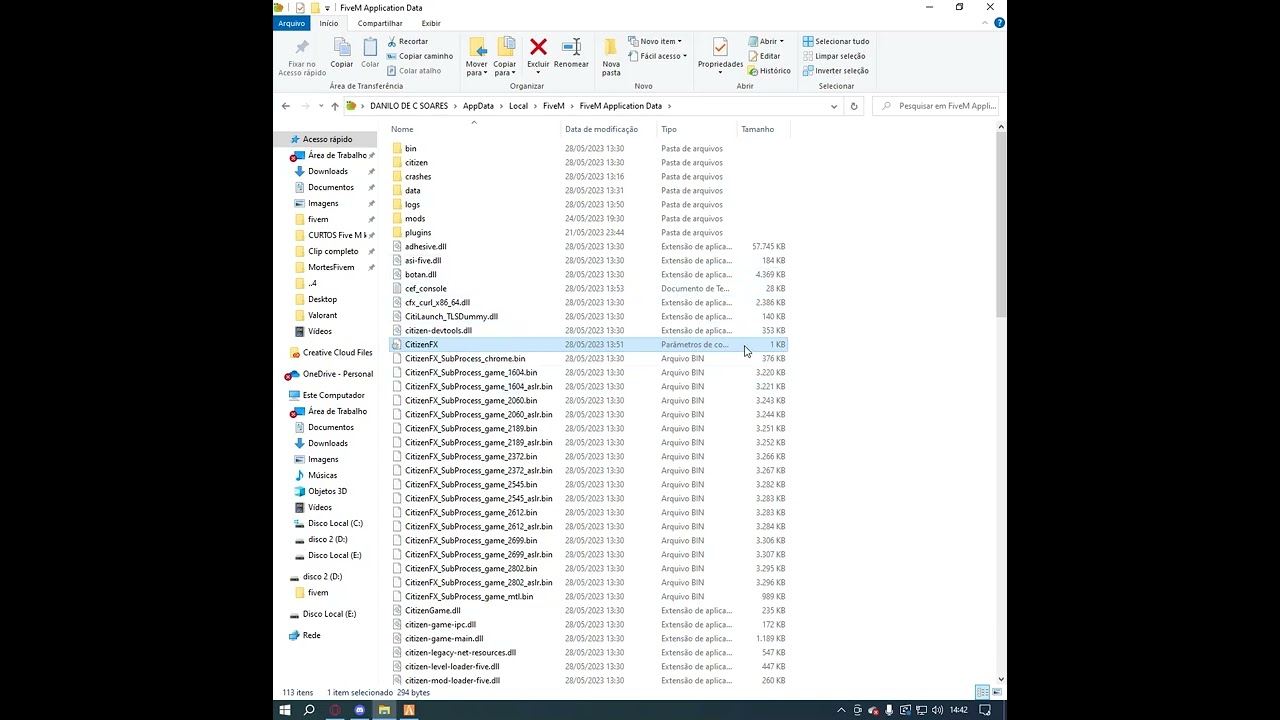The image size is (1280, 720).
Task: Open taskbar search magnifier
Action: 309,710
